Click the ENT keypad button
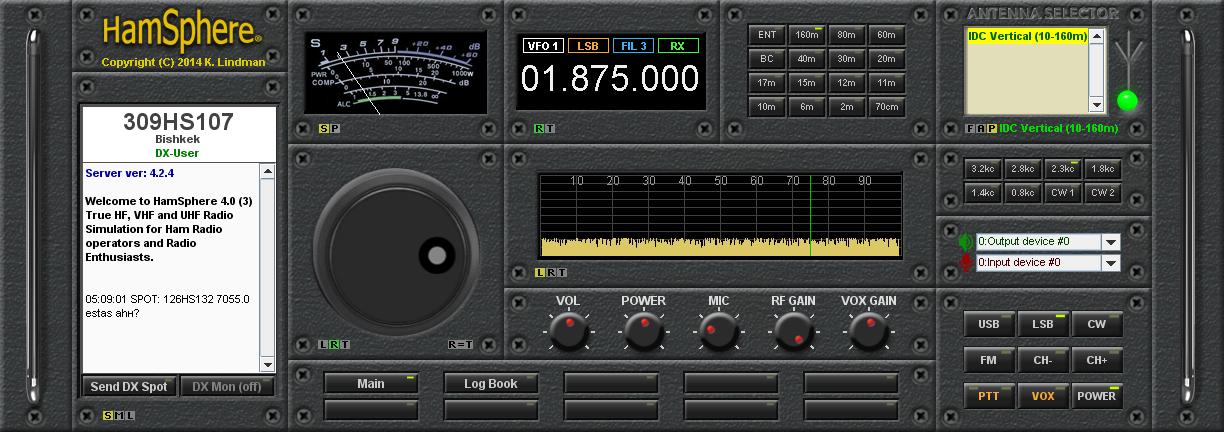The width and height of the screenshot is (1224, 432). [x=767, y=35]
